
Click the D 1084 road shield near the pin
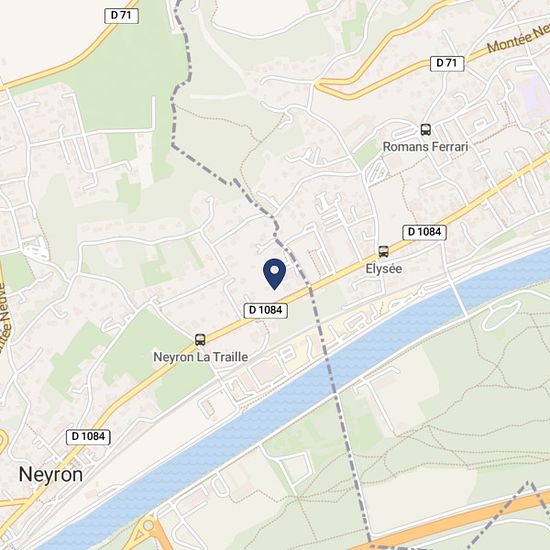pyautogui.click(x=266, y=310)
